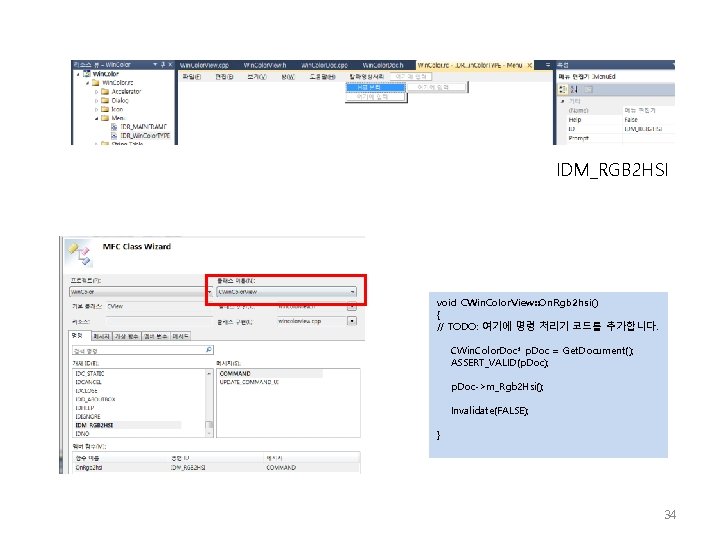
Task: Open the Resource View panel's window position dropdown arrow
Action: [x=155, y=65]
